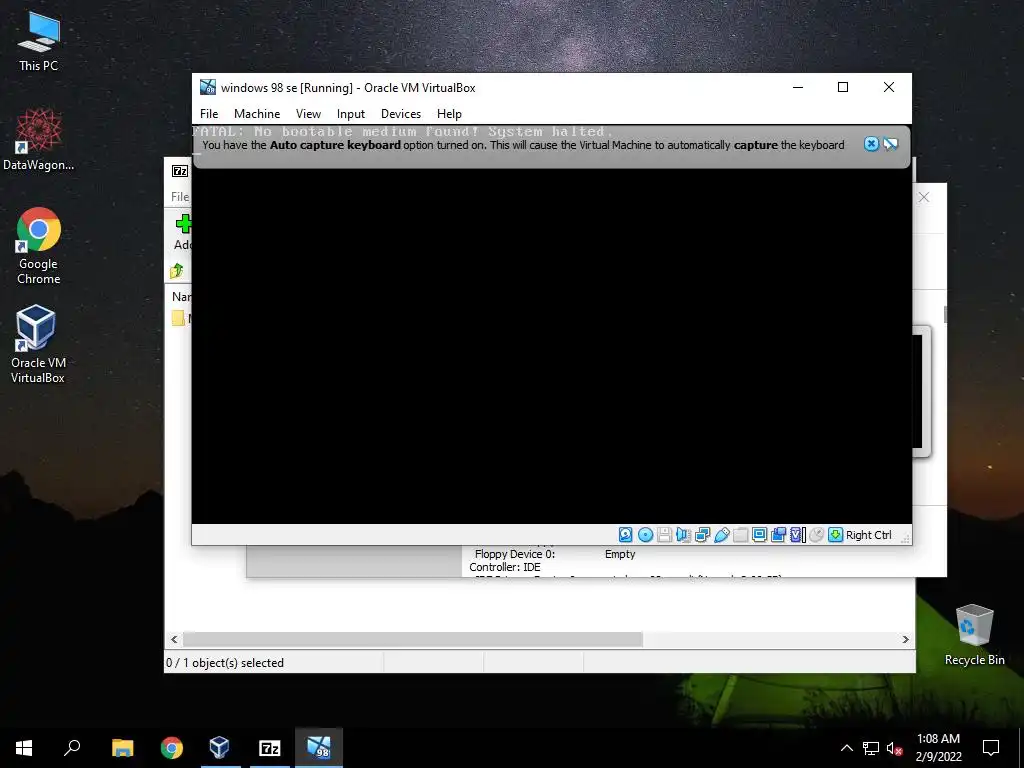Open the Input menu
The image size is (1024, 768).
click(351, 114)
